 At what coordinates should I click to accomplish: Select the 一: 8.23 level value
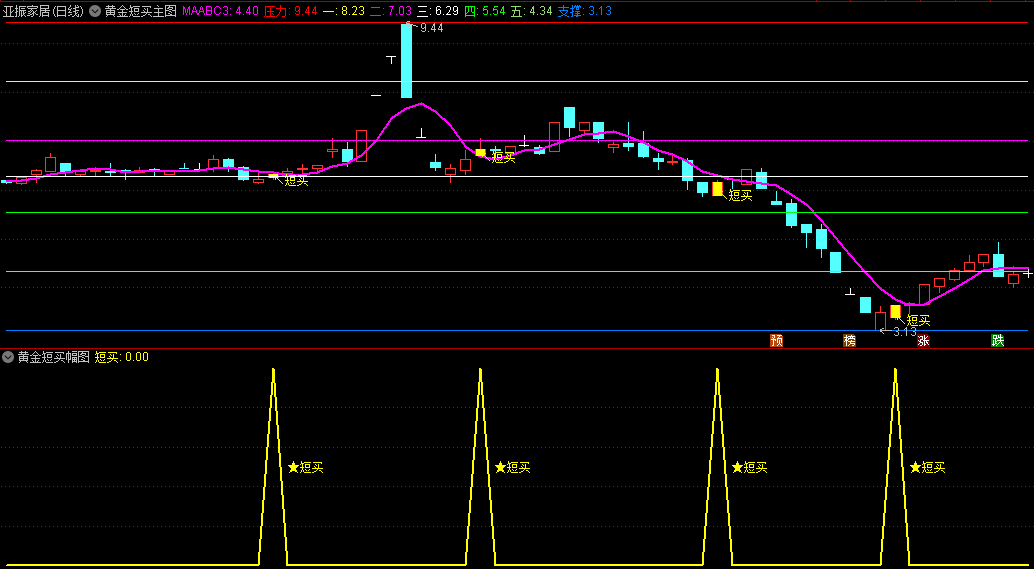[343, 11]
